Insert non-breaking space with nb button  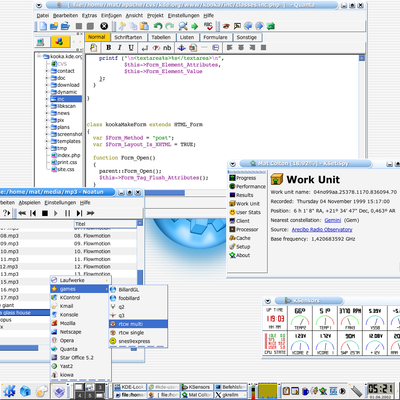coord(167,48)
